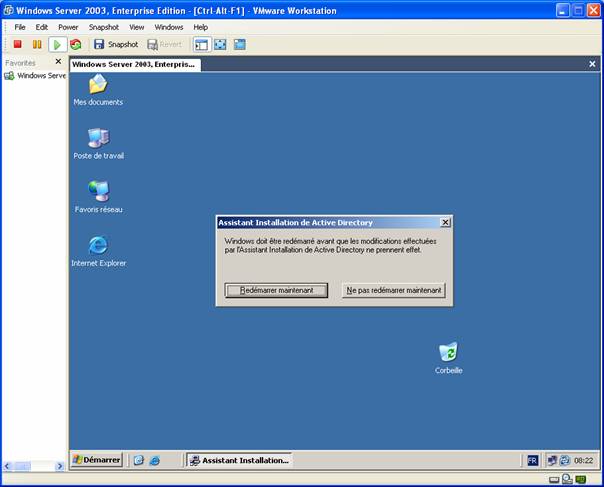Open the Edit menu
604x487 pixels.
click(42, 27)
